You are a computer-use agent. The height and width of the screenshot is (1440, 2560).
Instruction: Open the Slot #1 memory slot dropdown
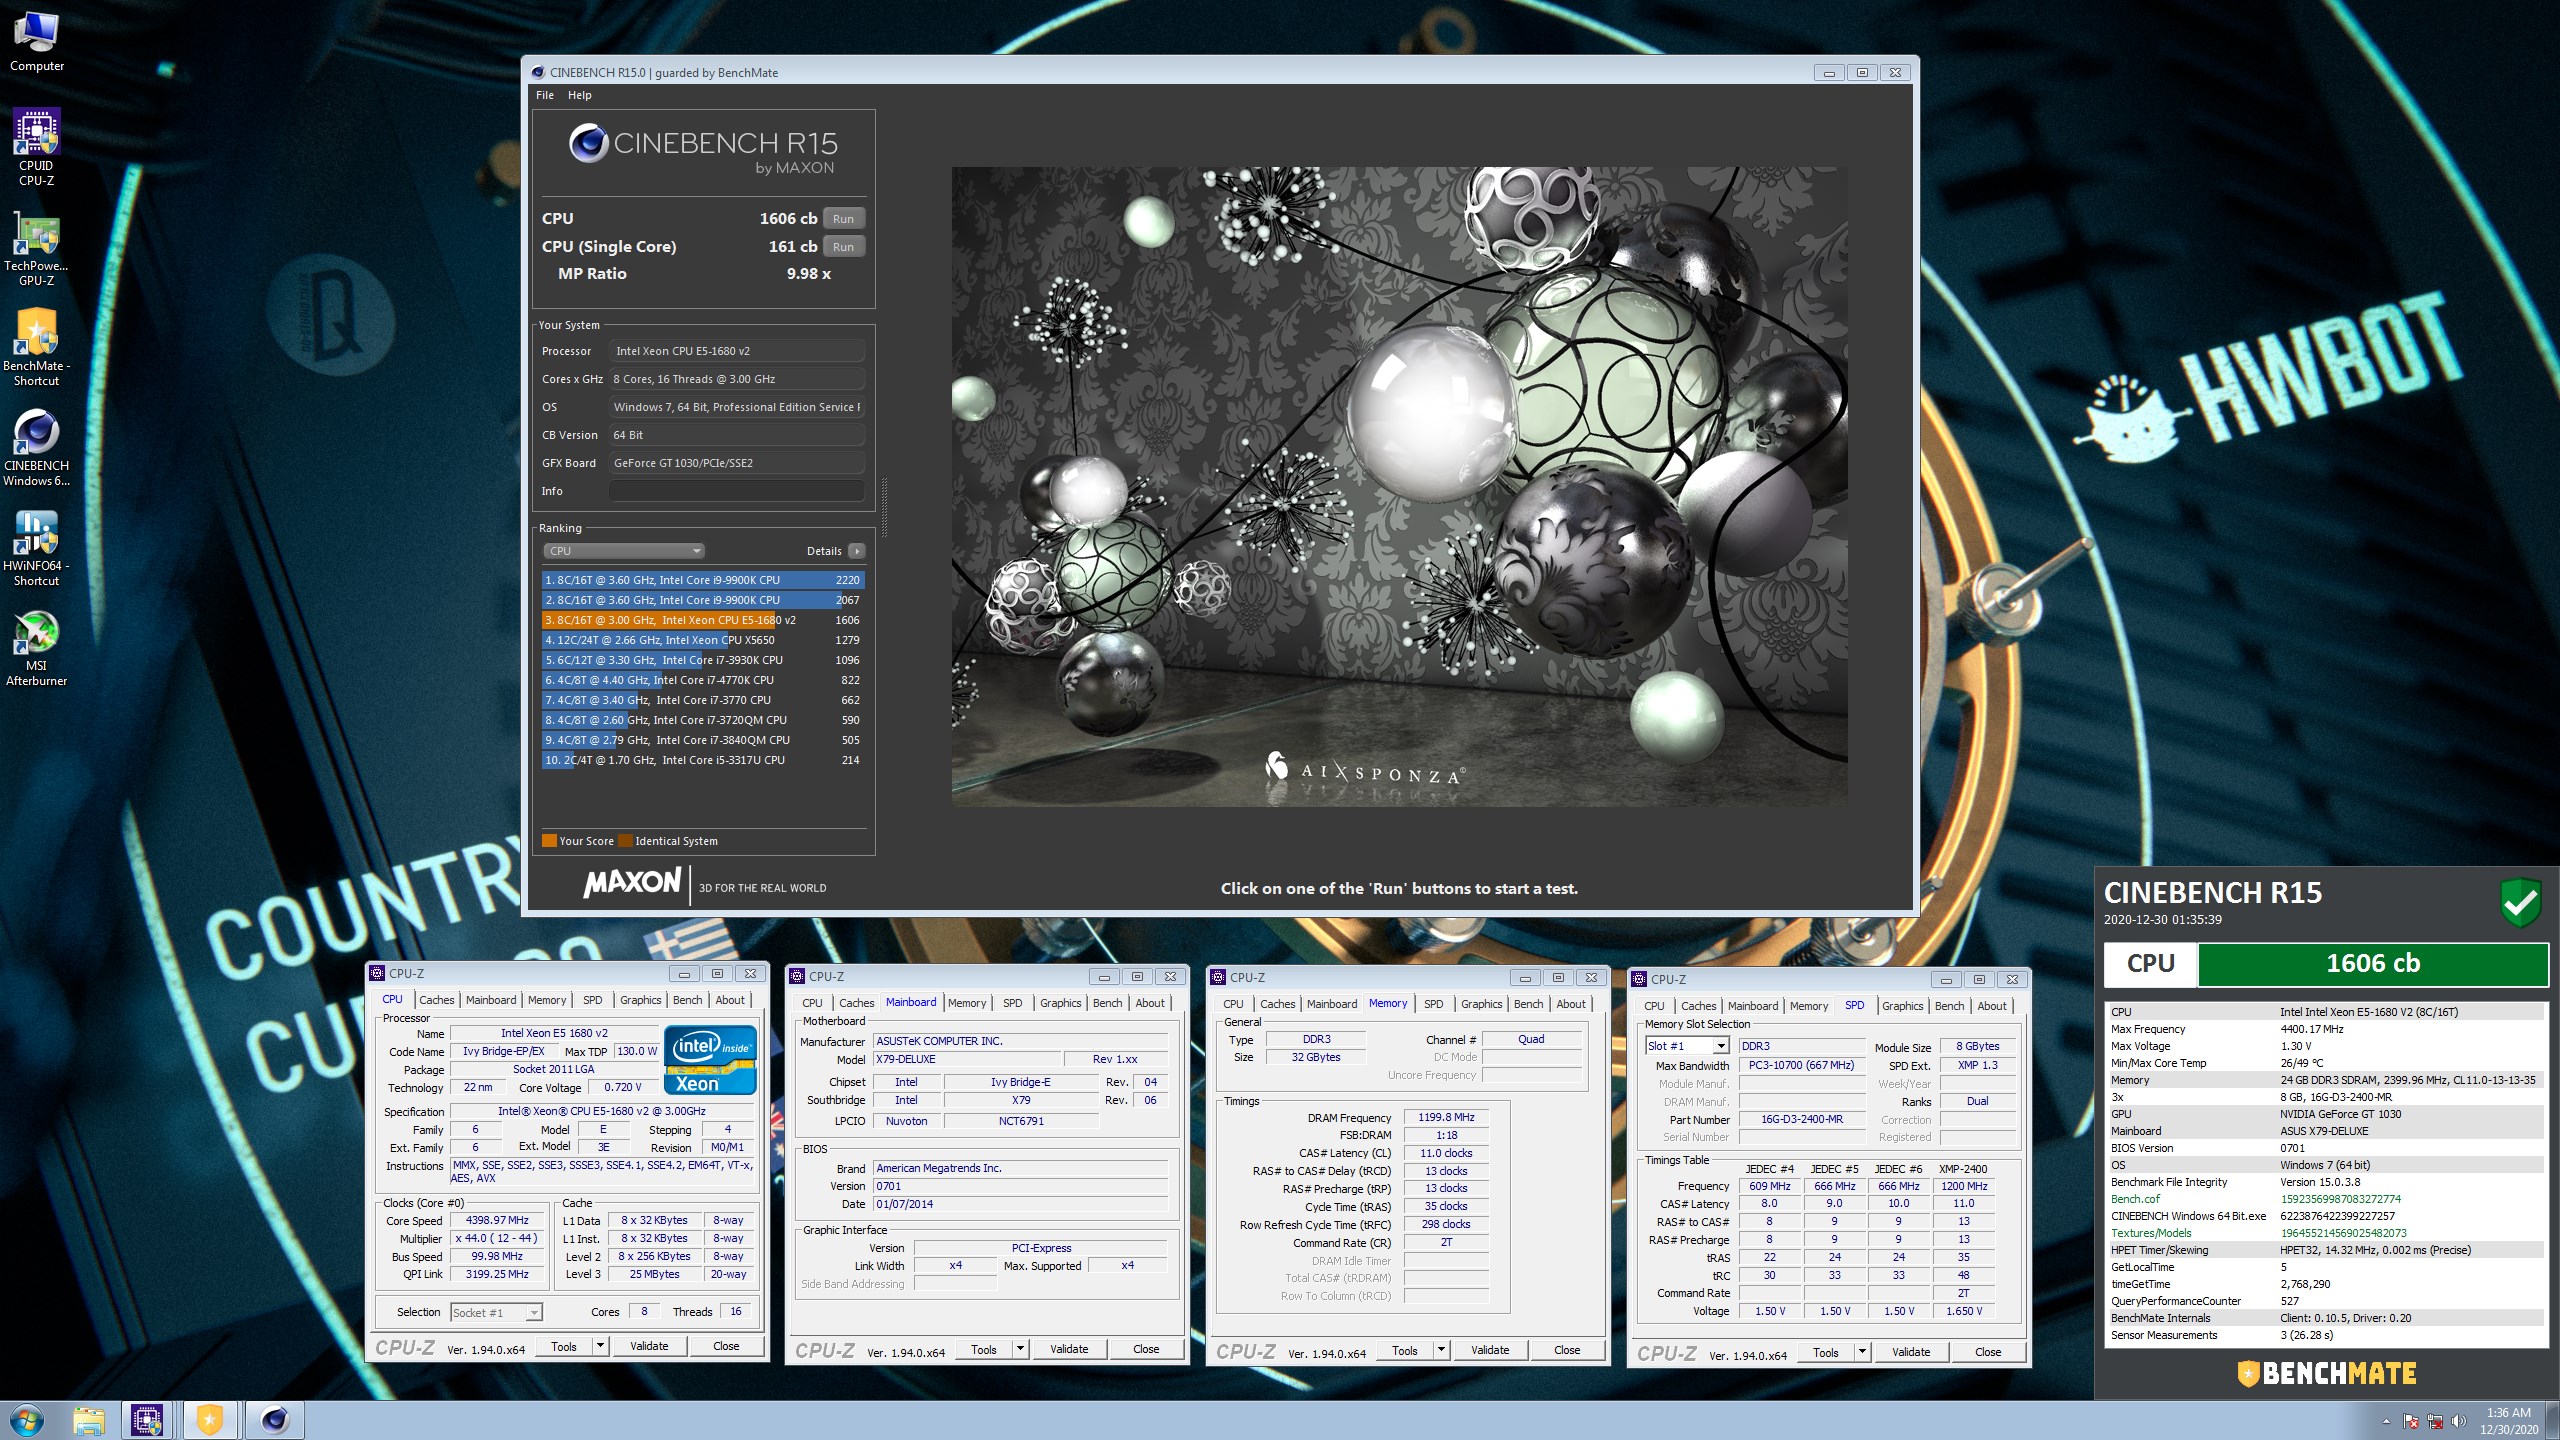click(x=1687, y=1046)
